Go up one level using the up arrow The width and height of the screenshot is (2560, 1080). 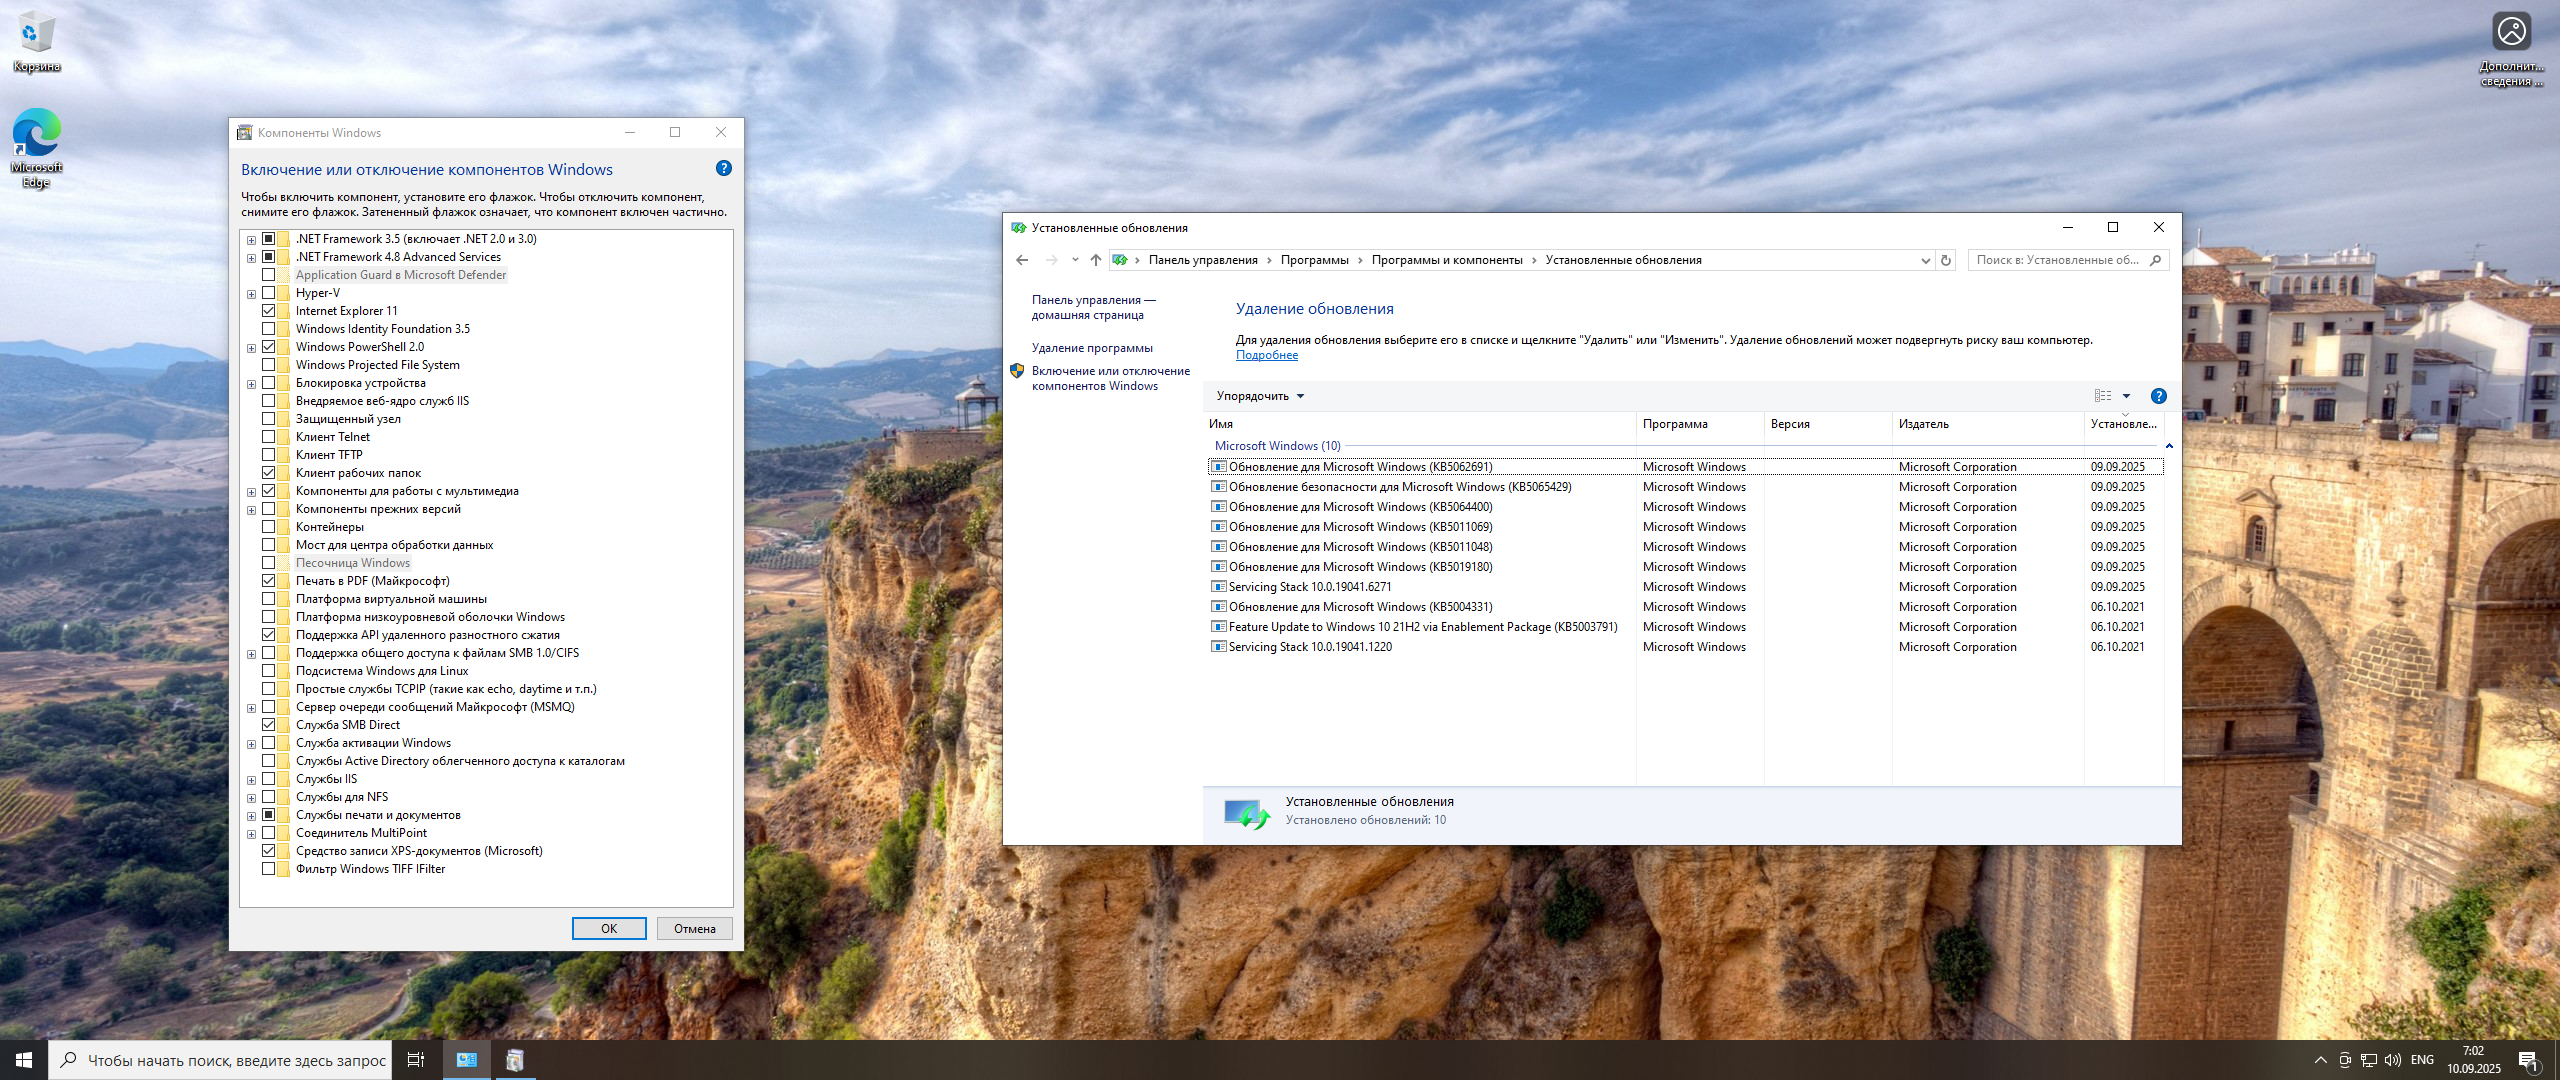[x=1096, y=260]
